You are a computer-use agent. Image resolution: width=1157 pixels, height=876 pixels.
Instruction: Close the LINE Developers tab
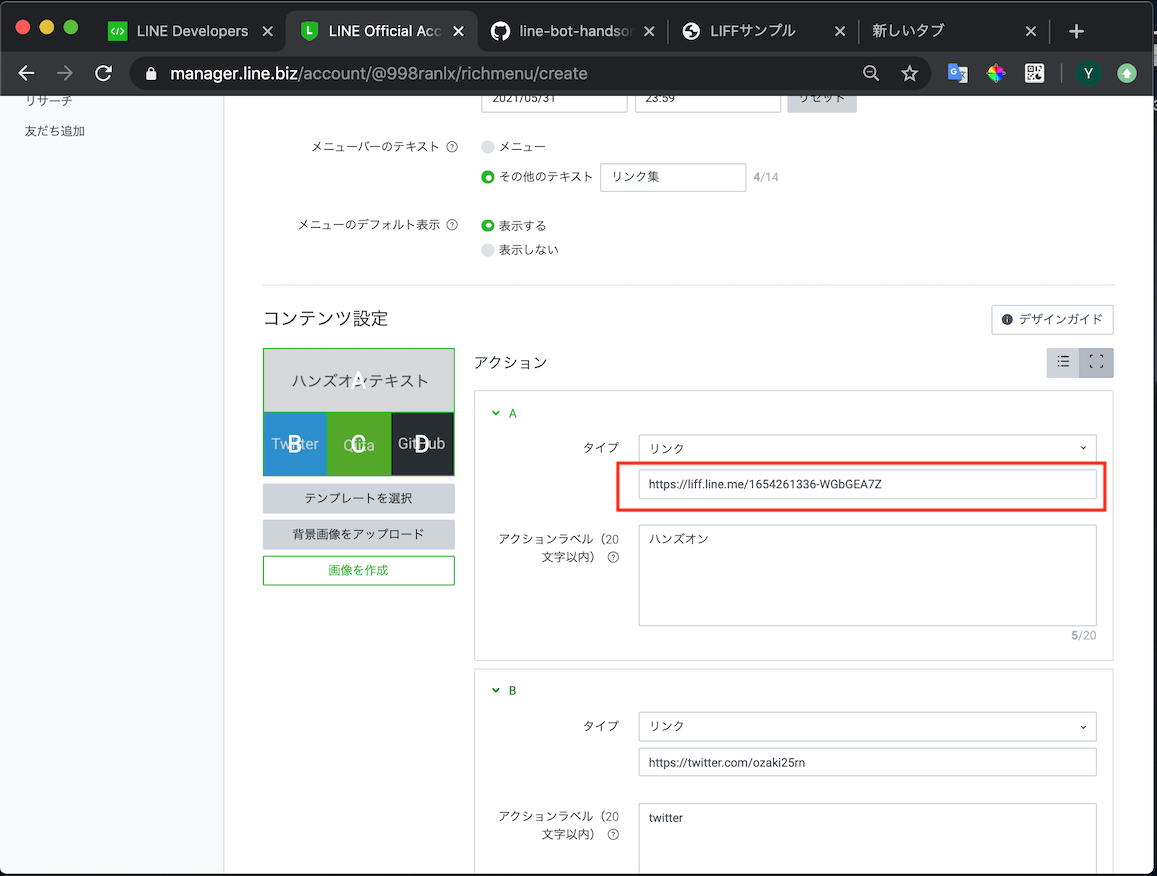(x=267, y=31)
